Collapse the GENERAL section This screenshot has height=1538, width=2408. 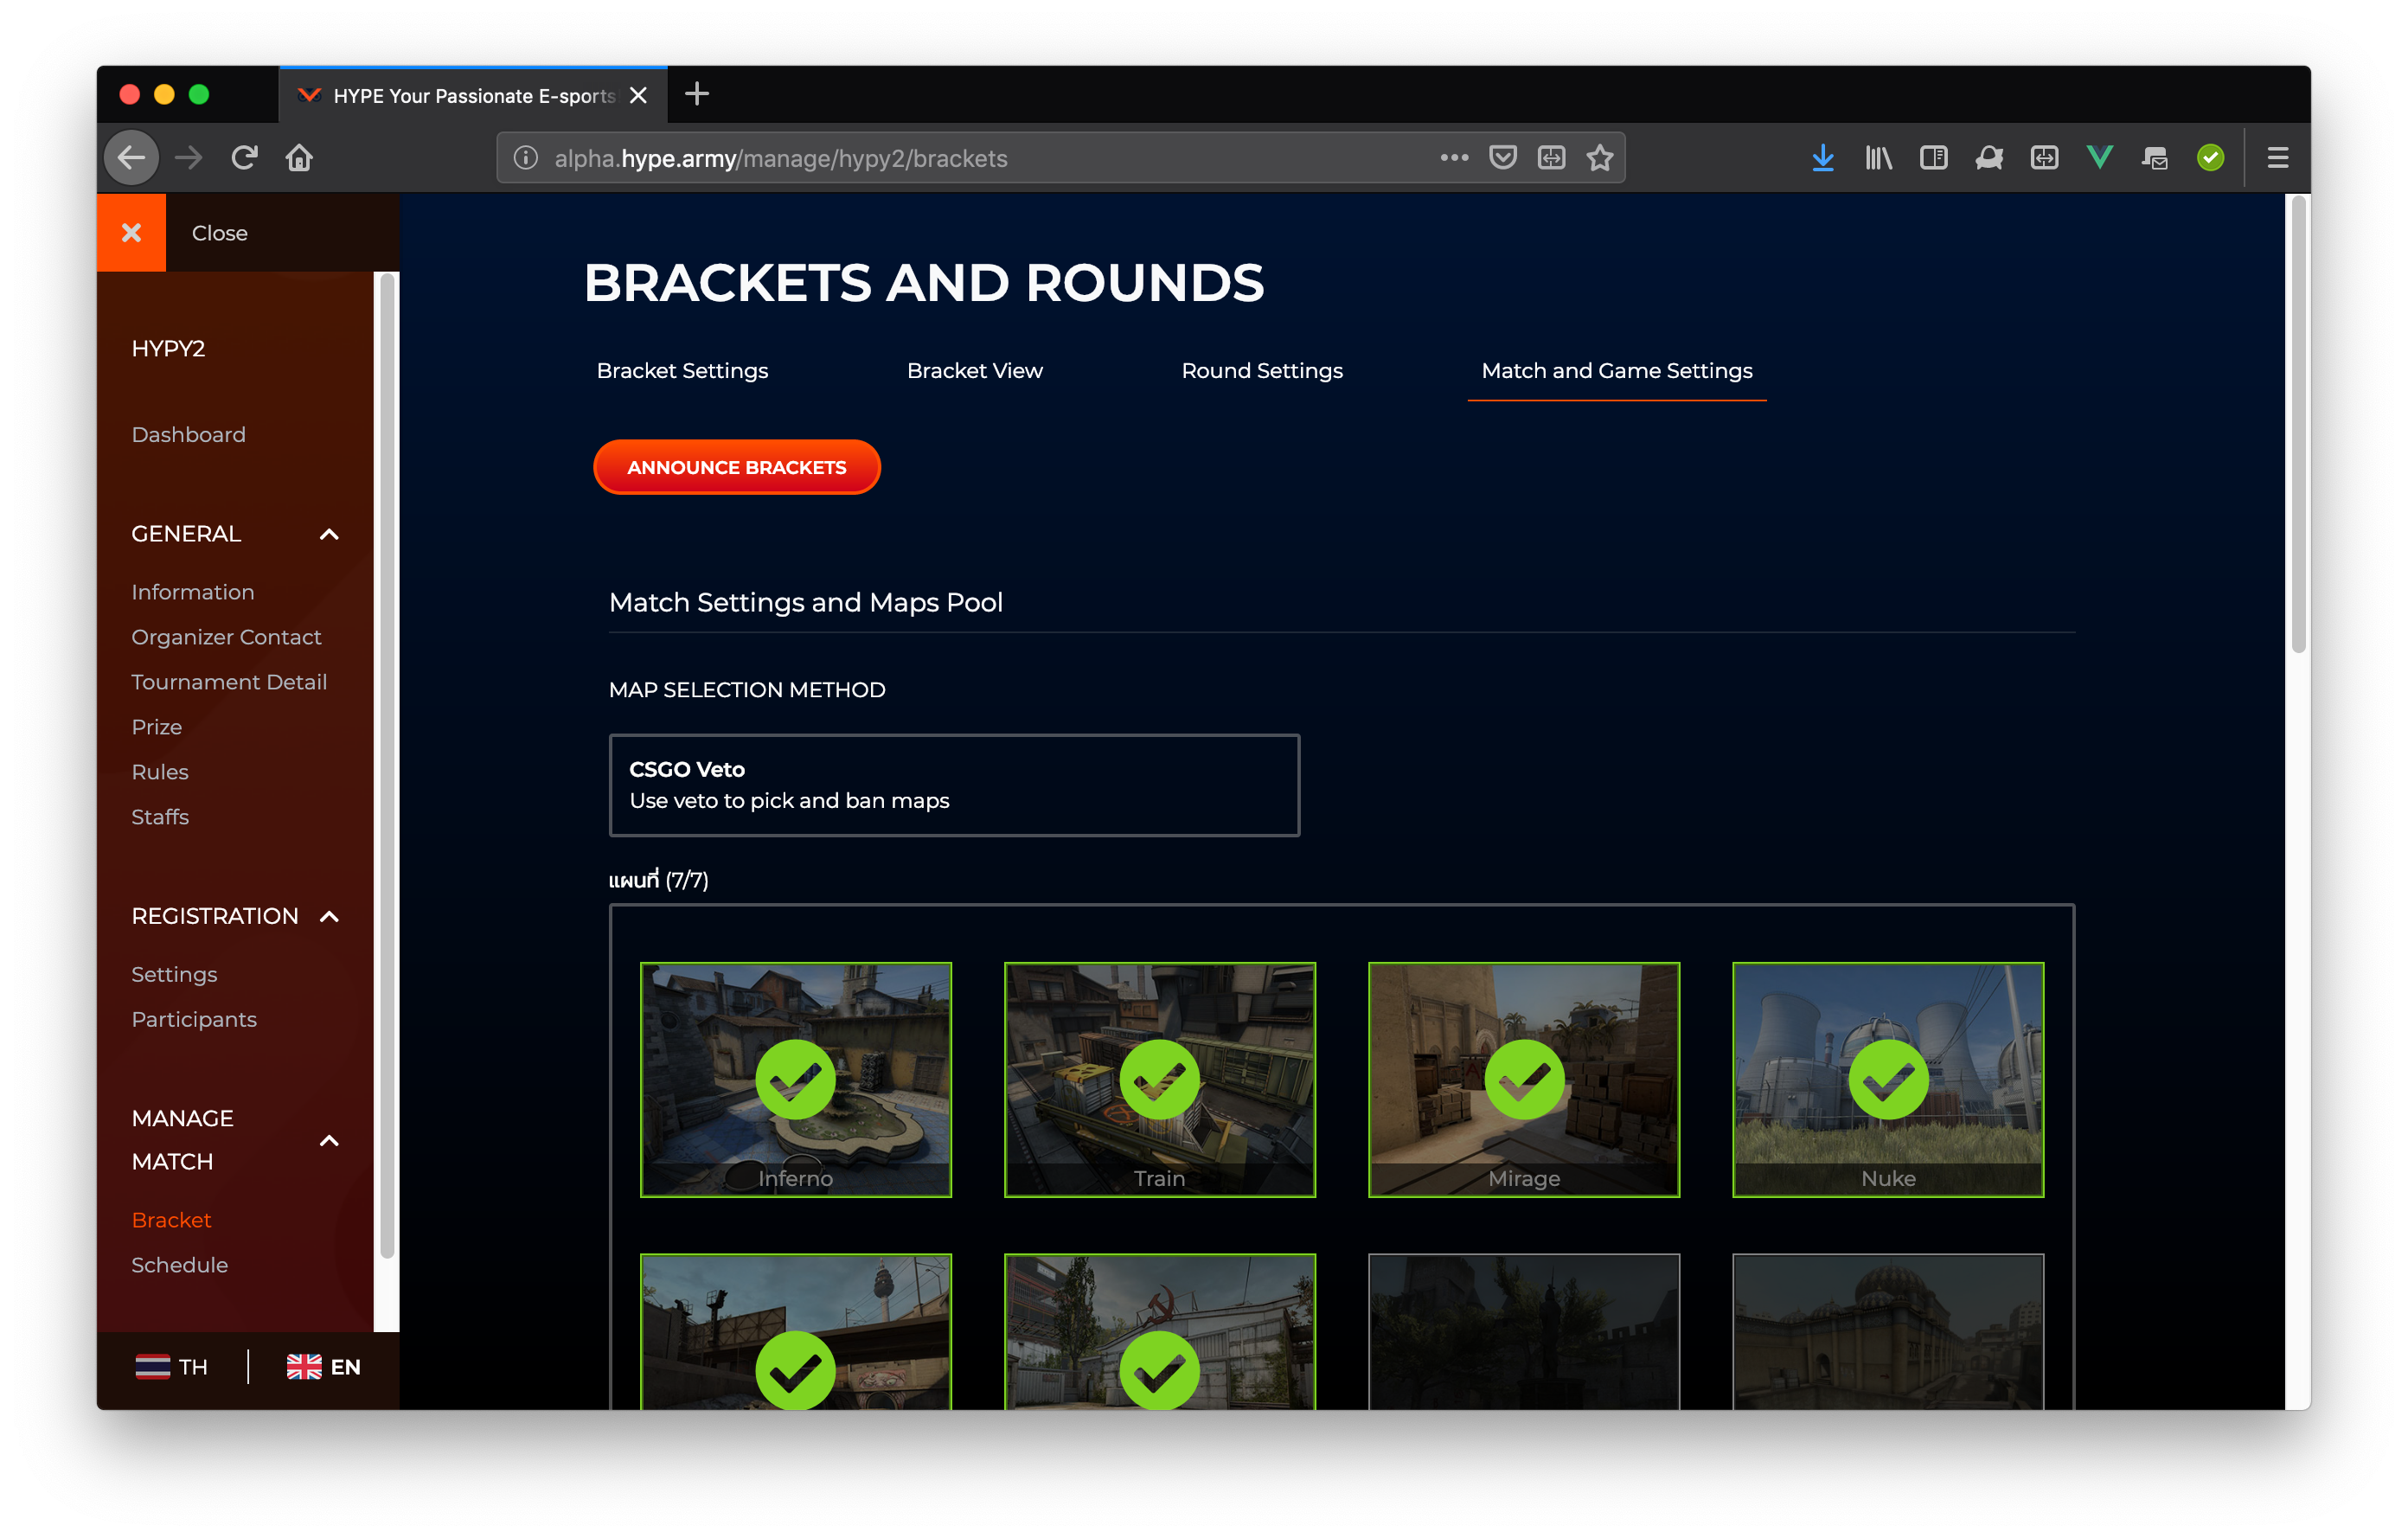pos(329,535)
